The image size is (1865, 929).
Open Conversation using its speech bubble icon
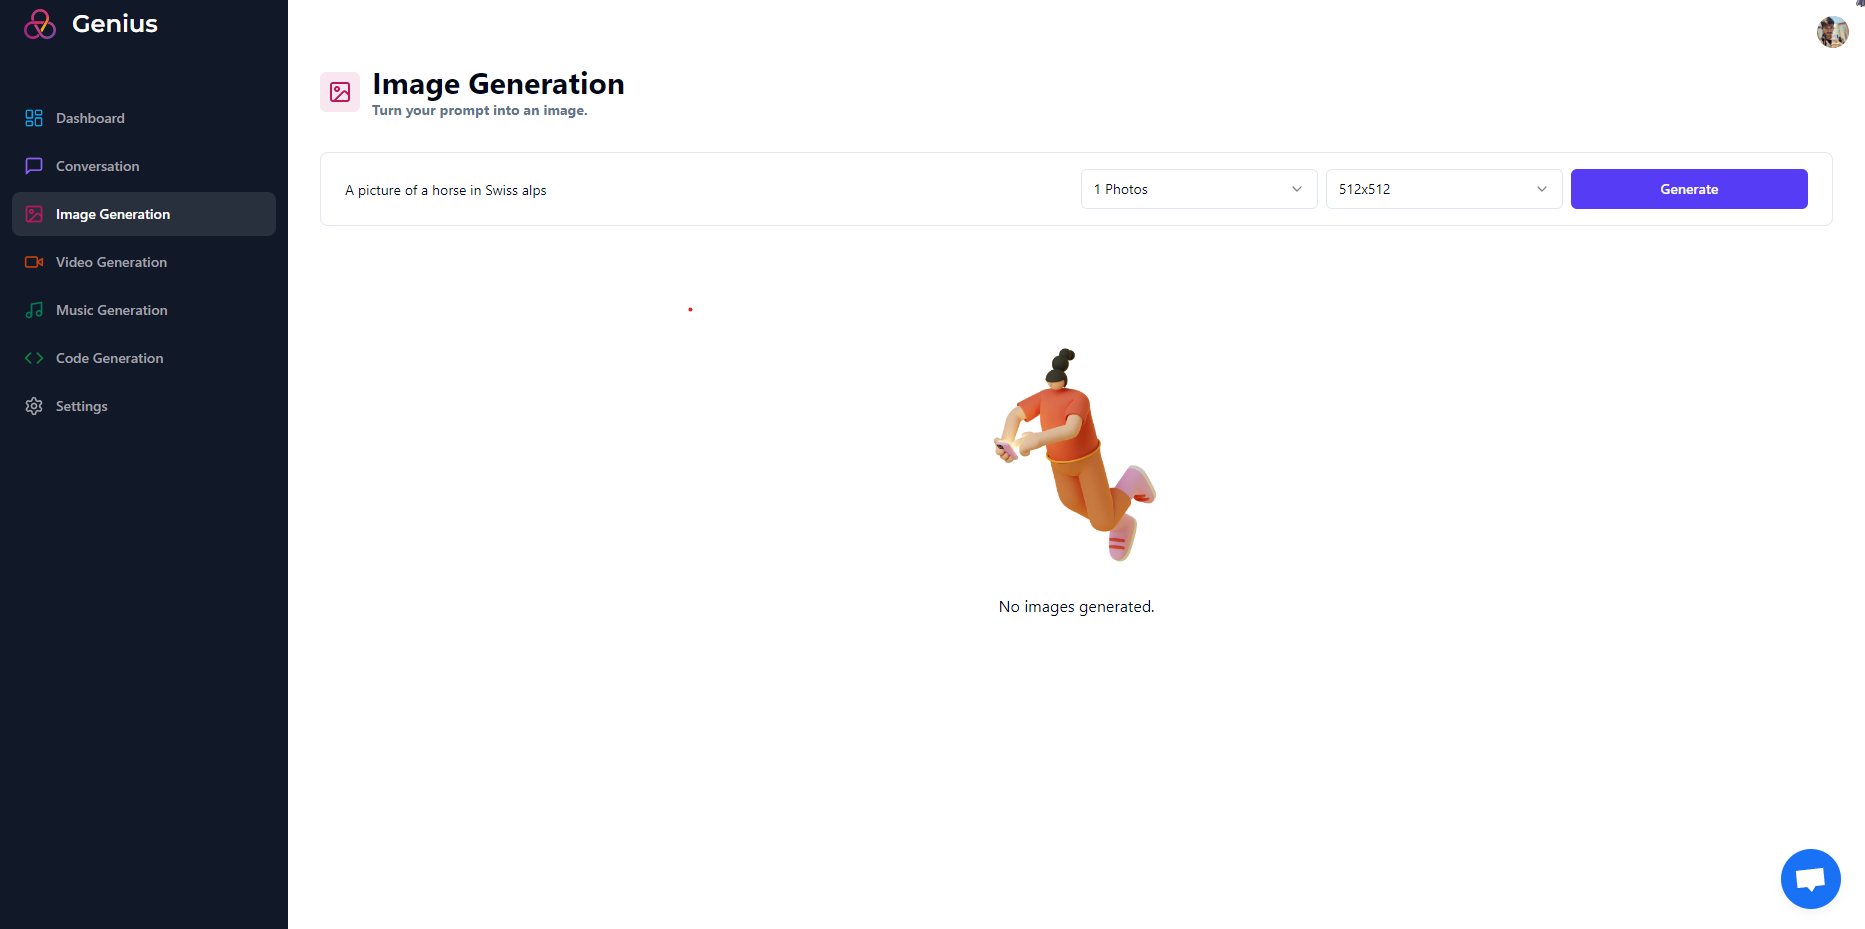click(33, 166)
